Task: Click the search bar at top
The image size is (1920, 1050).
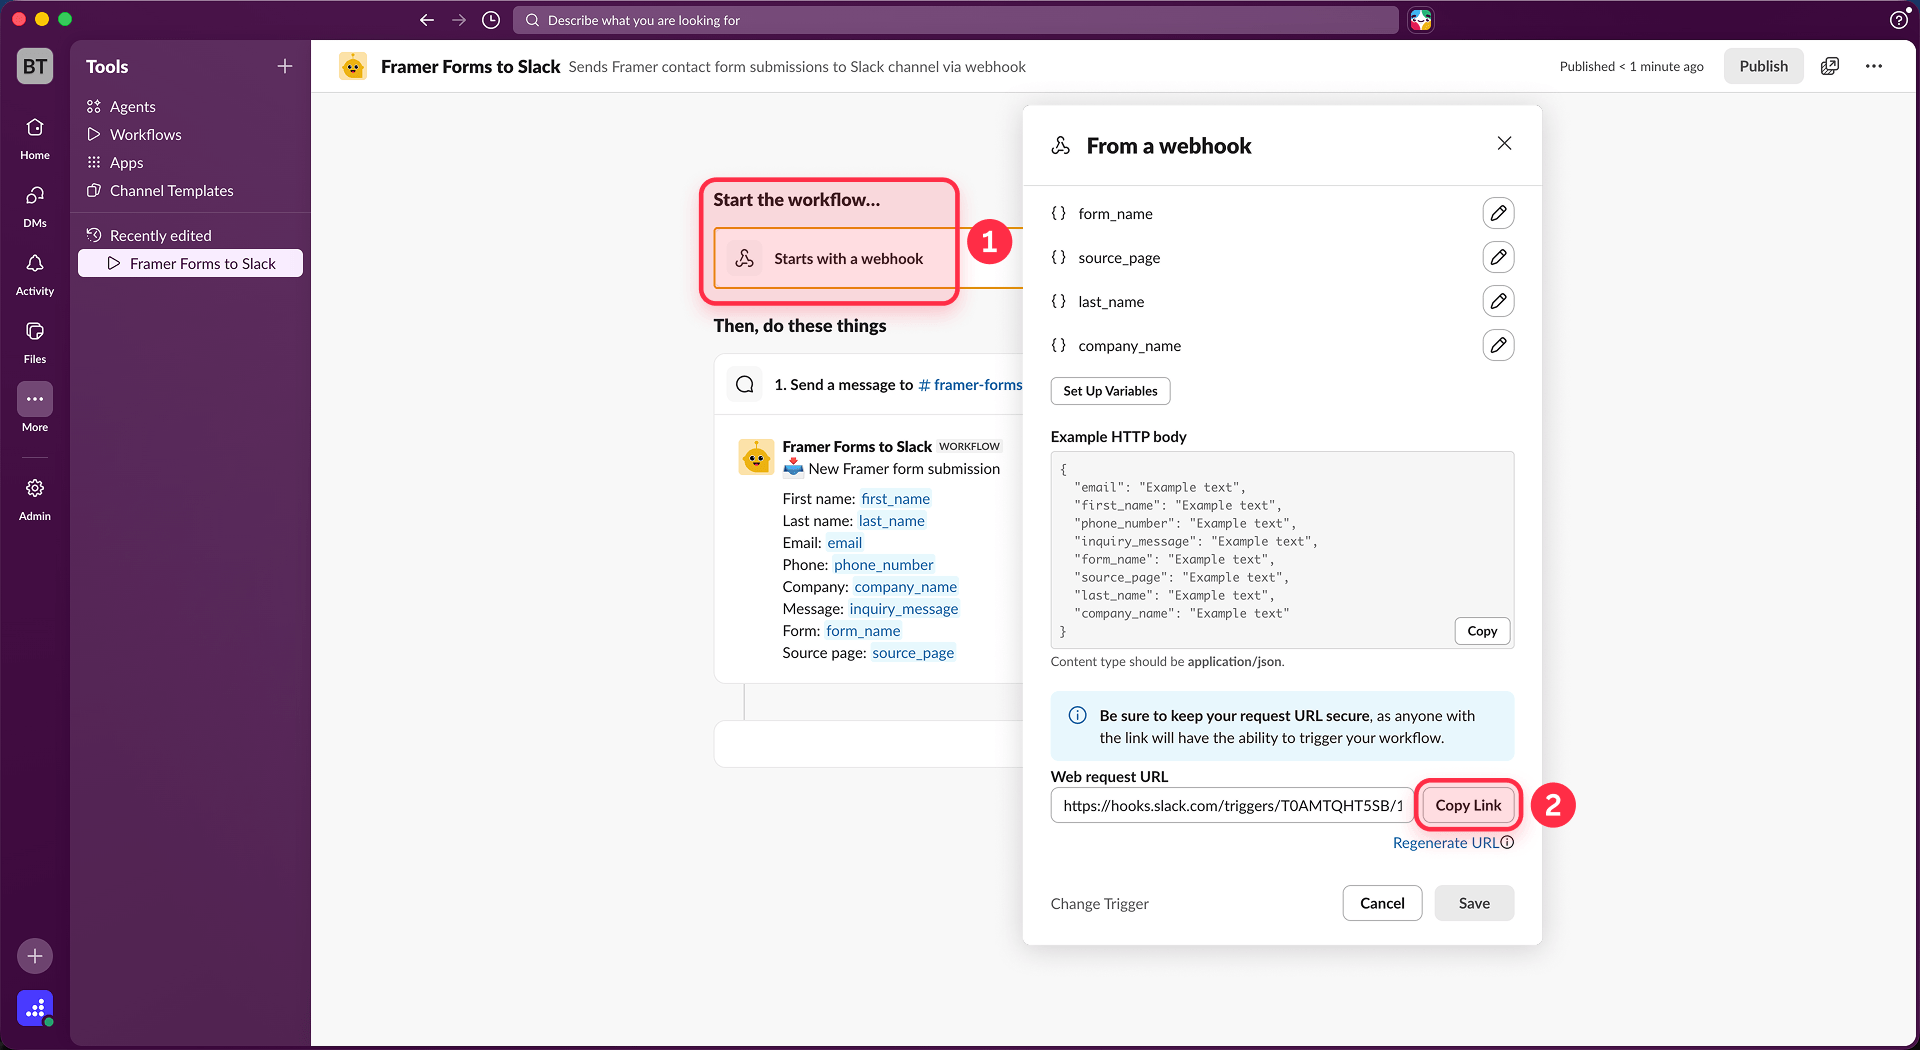Action: 956,20
